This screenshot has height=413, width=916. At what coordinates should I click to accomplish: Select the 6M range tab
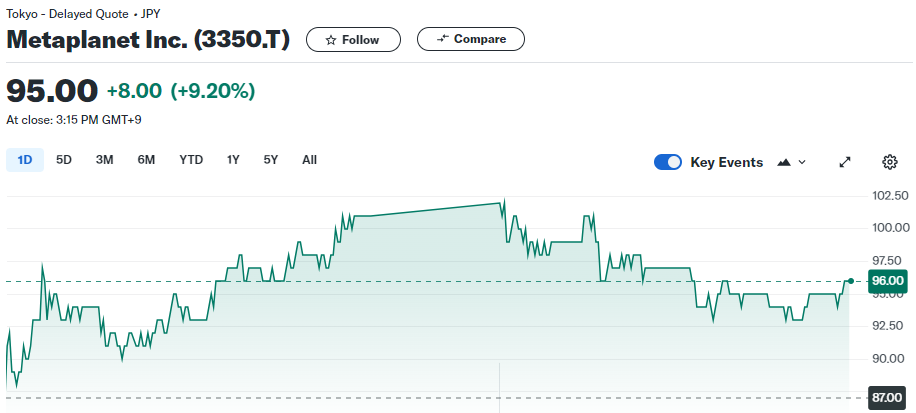coord(146,160)
